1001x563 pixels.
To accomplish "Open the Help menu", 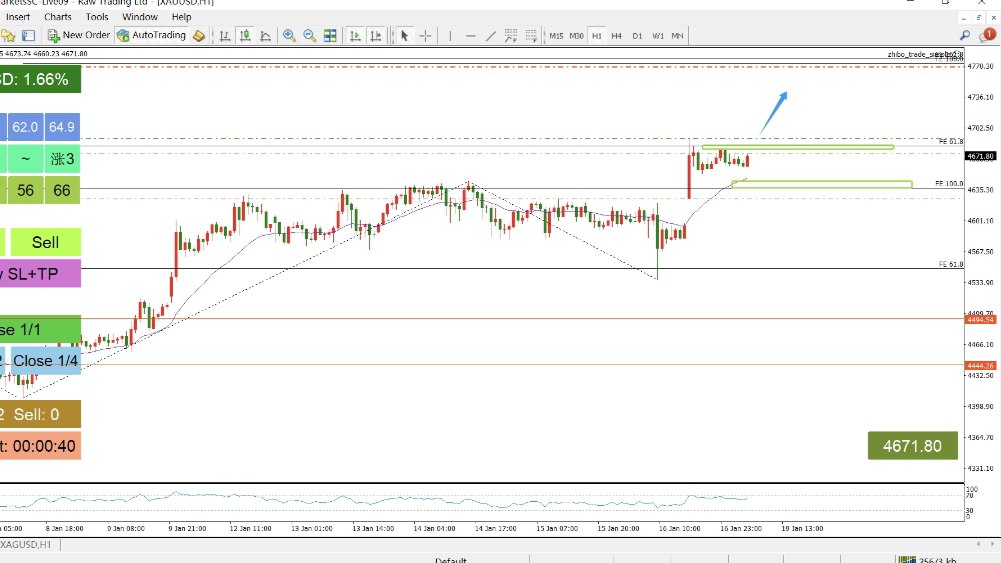I will (181, 17).
